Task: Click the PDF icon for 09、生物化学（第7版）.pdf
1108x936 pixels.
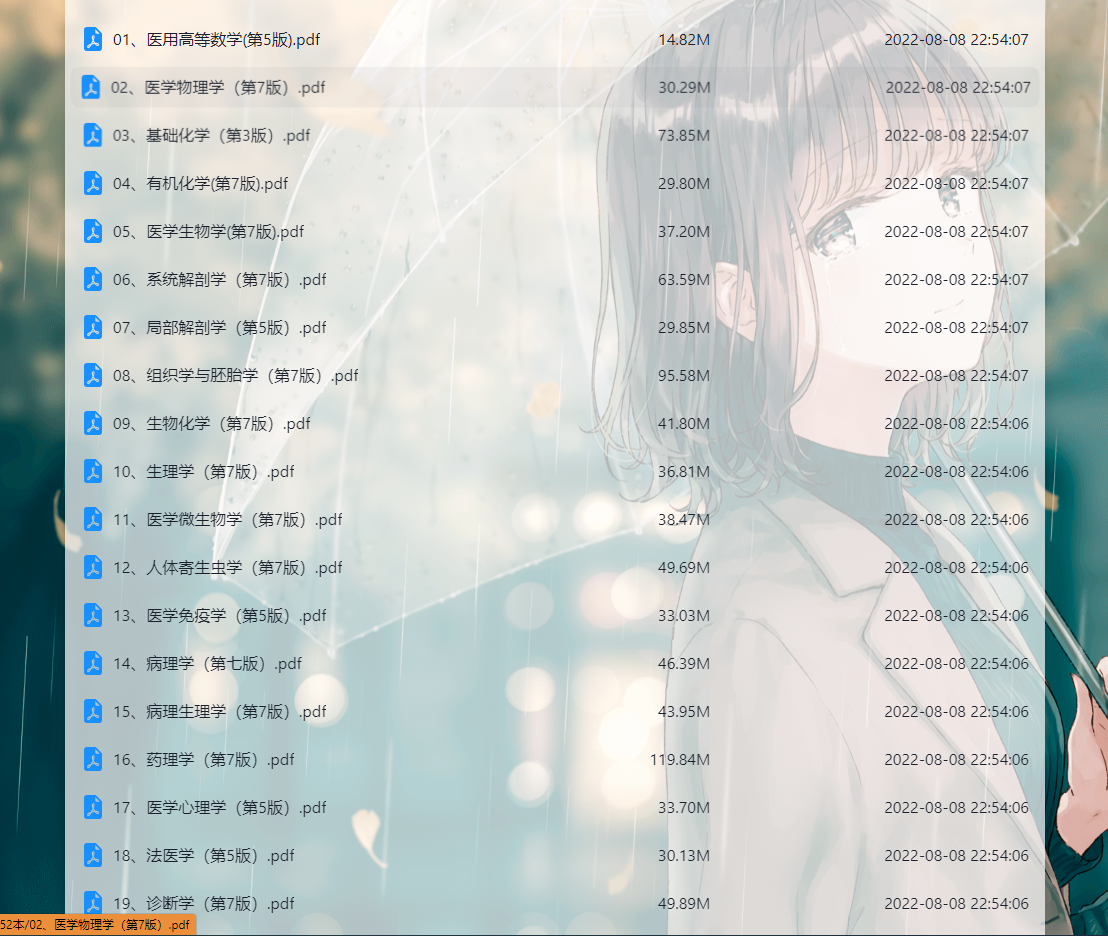Action: 93,424
